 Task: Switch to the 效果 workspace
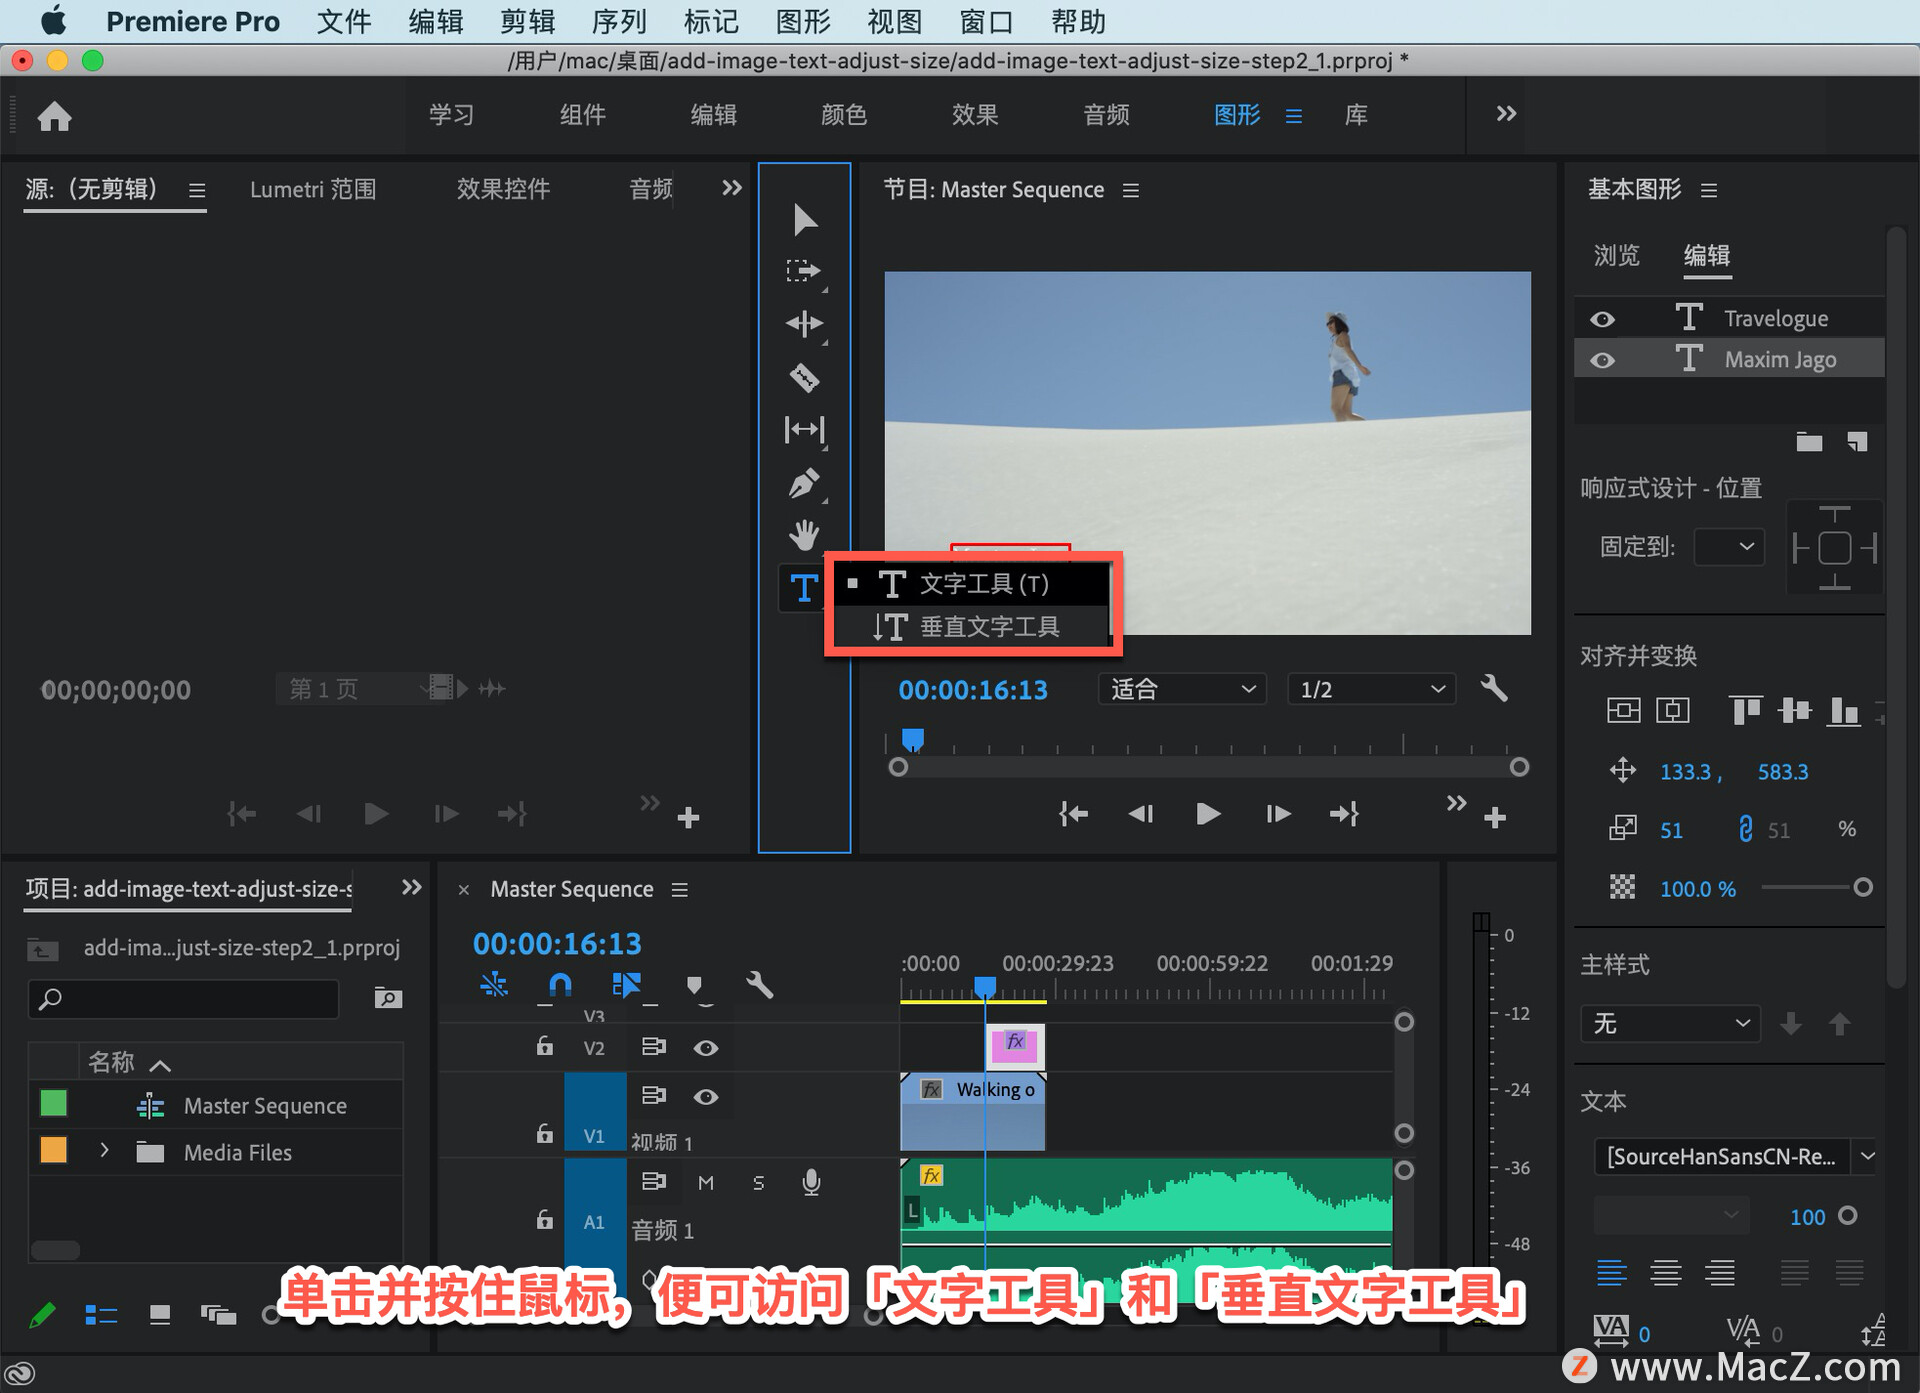pos(974,115)
